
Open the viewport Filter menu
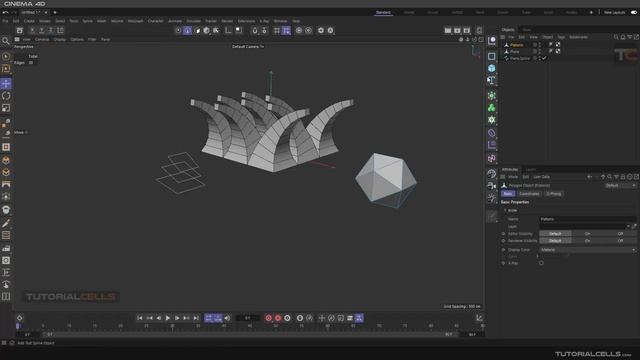pos(92,40)
